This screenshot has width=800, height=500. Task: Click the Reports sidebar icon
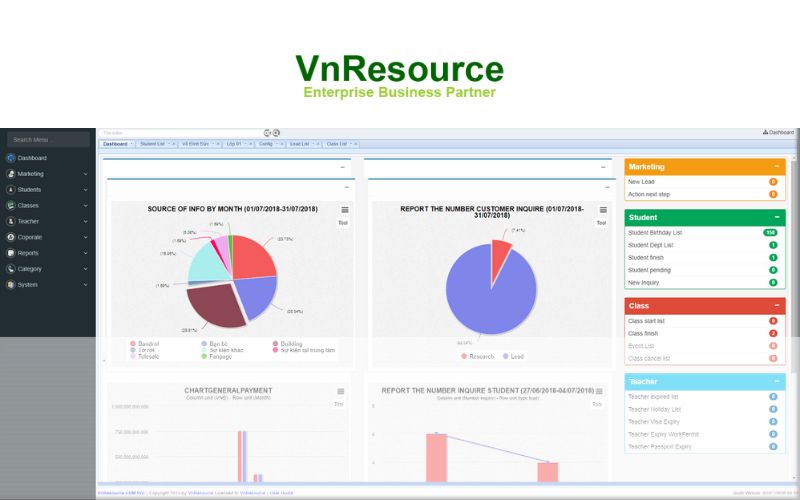coord(11,253)
